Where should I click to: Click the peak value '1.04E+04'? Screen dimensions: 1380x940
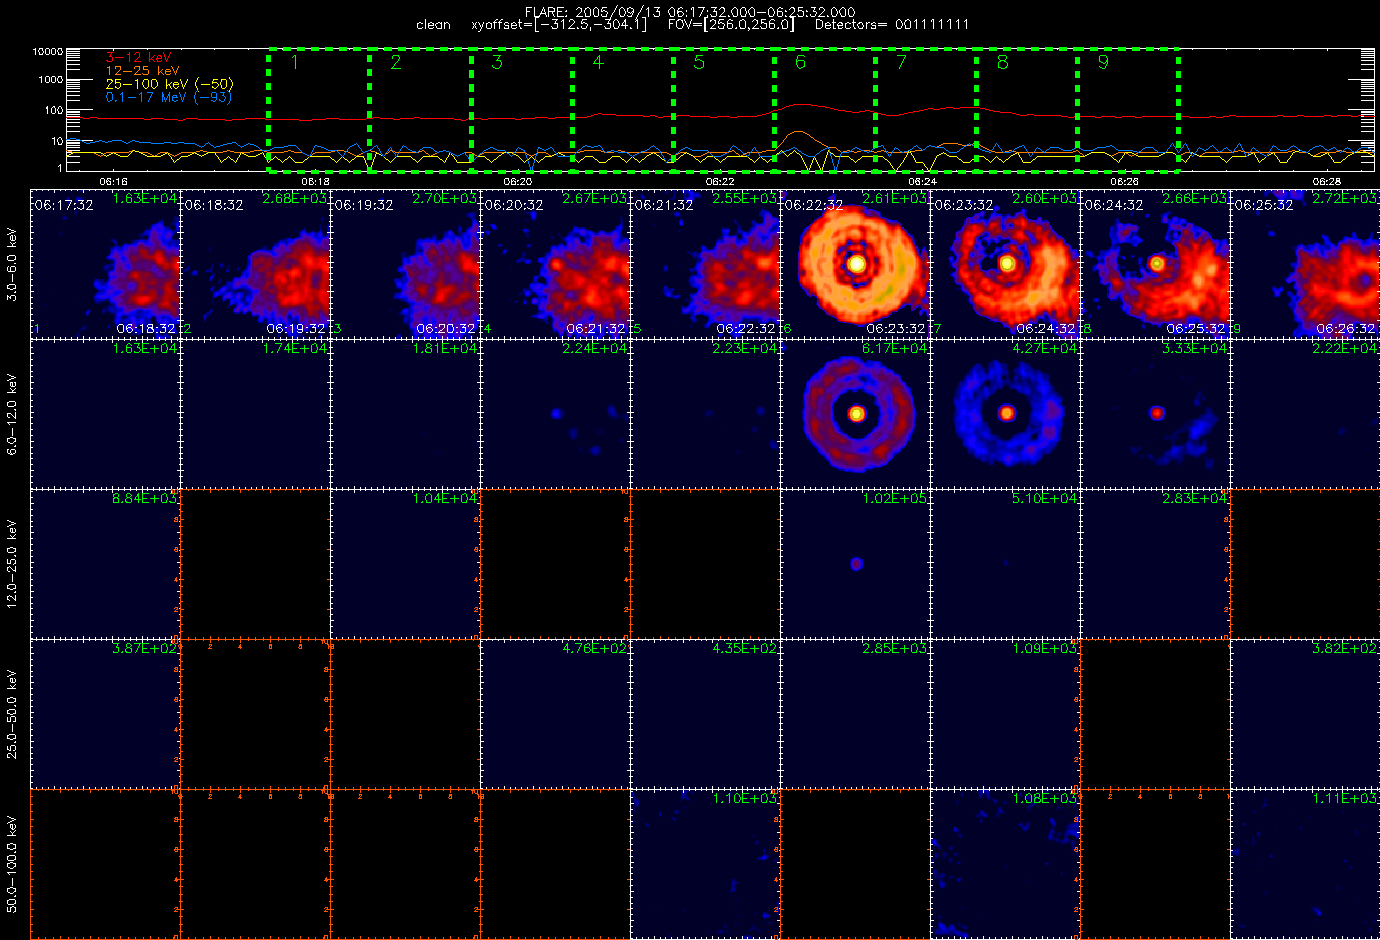(445, 499)
